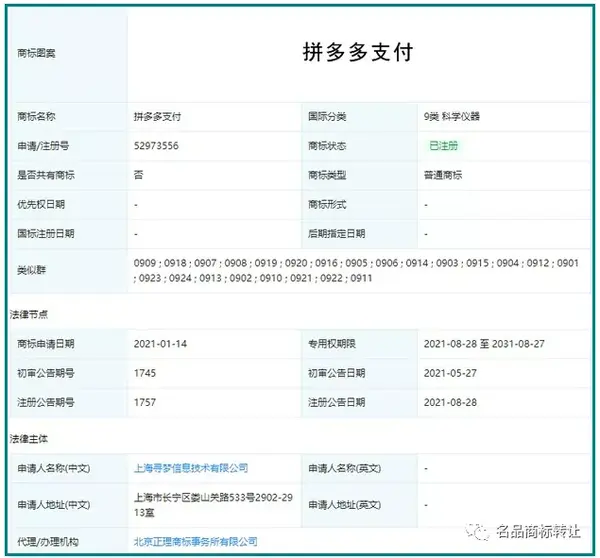This screenshot has width=600, height=558.
Task: Click the 商标名称 label
Action: click(36, 116)
